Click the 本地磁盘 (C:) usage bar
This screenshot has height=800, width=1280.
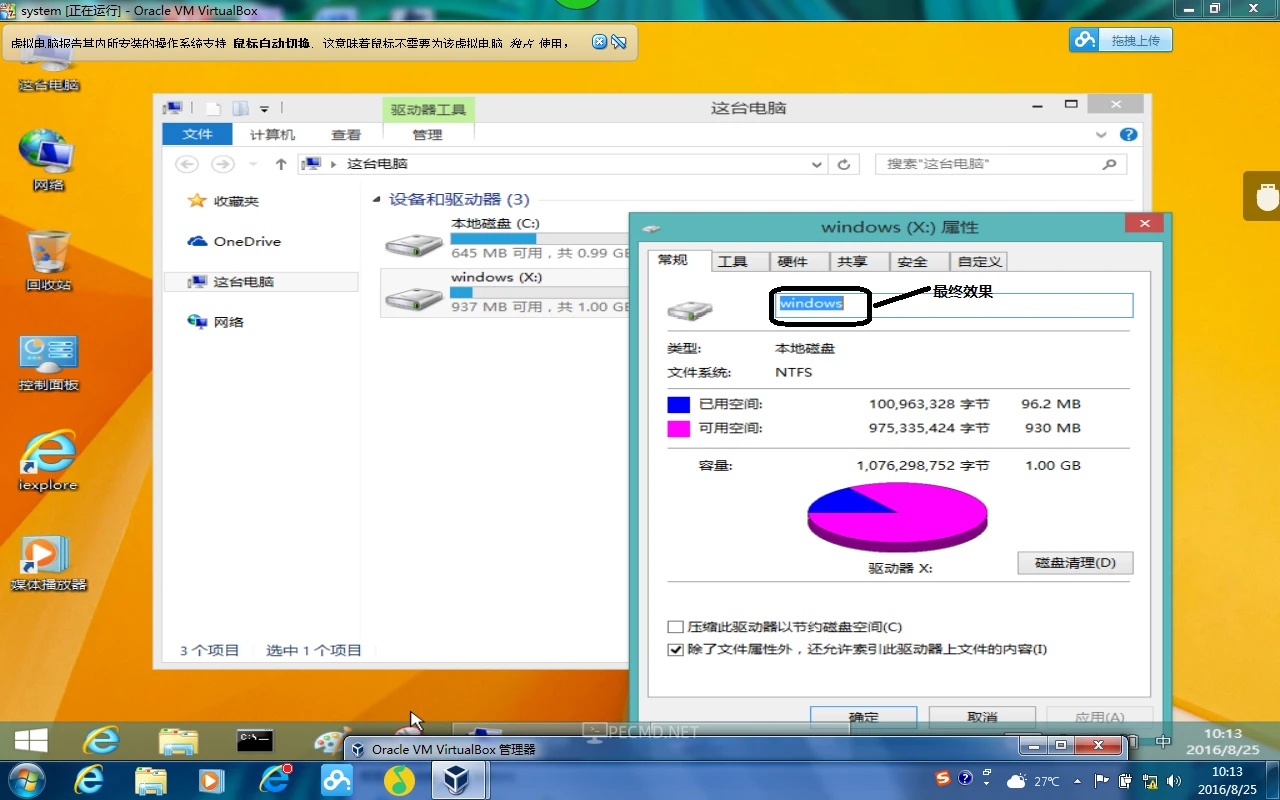540,239
